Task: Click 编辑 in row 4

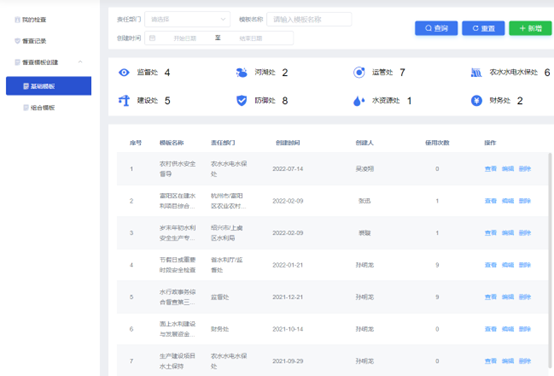Action: [x=508, y=265]
